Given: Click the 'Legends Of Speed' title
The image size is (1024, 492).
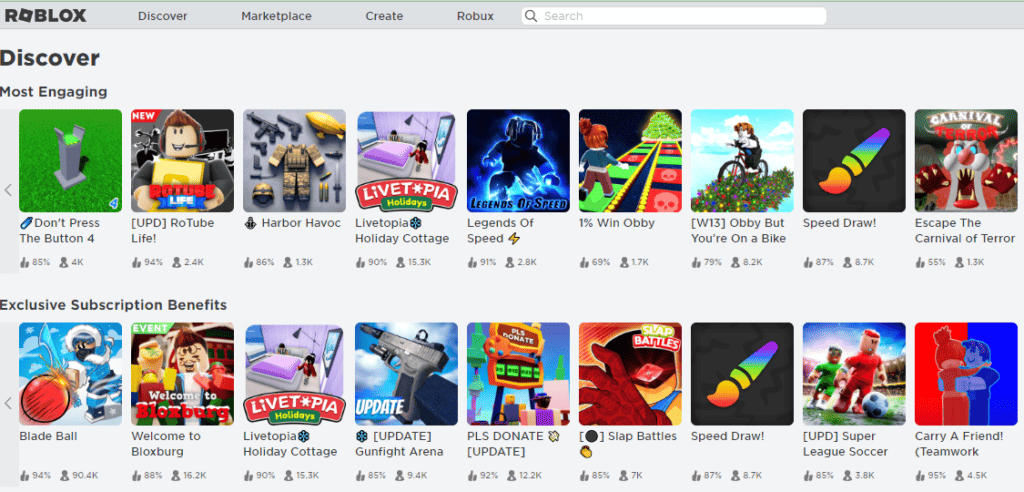Looking at the screenshot, I should (500, 231).
